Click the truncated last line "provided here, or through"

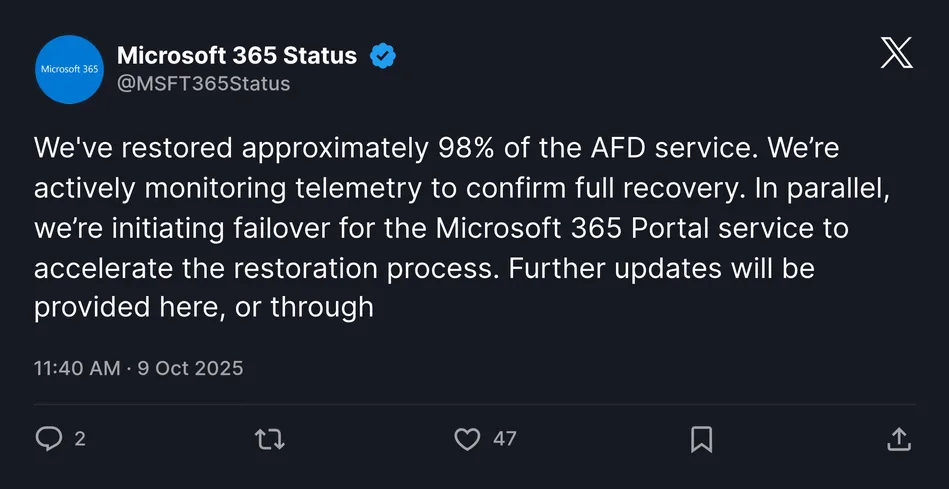(204, 307)
